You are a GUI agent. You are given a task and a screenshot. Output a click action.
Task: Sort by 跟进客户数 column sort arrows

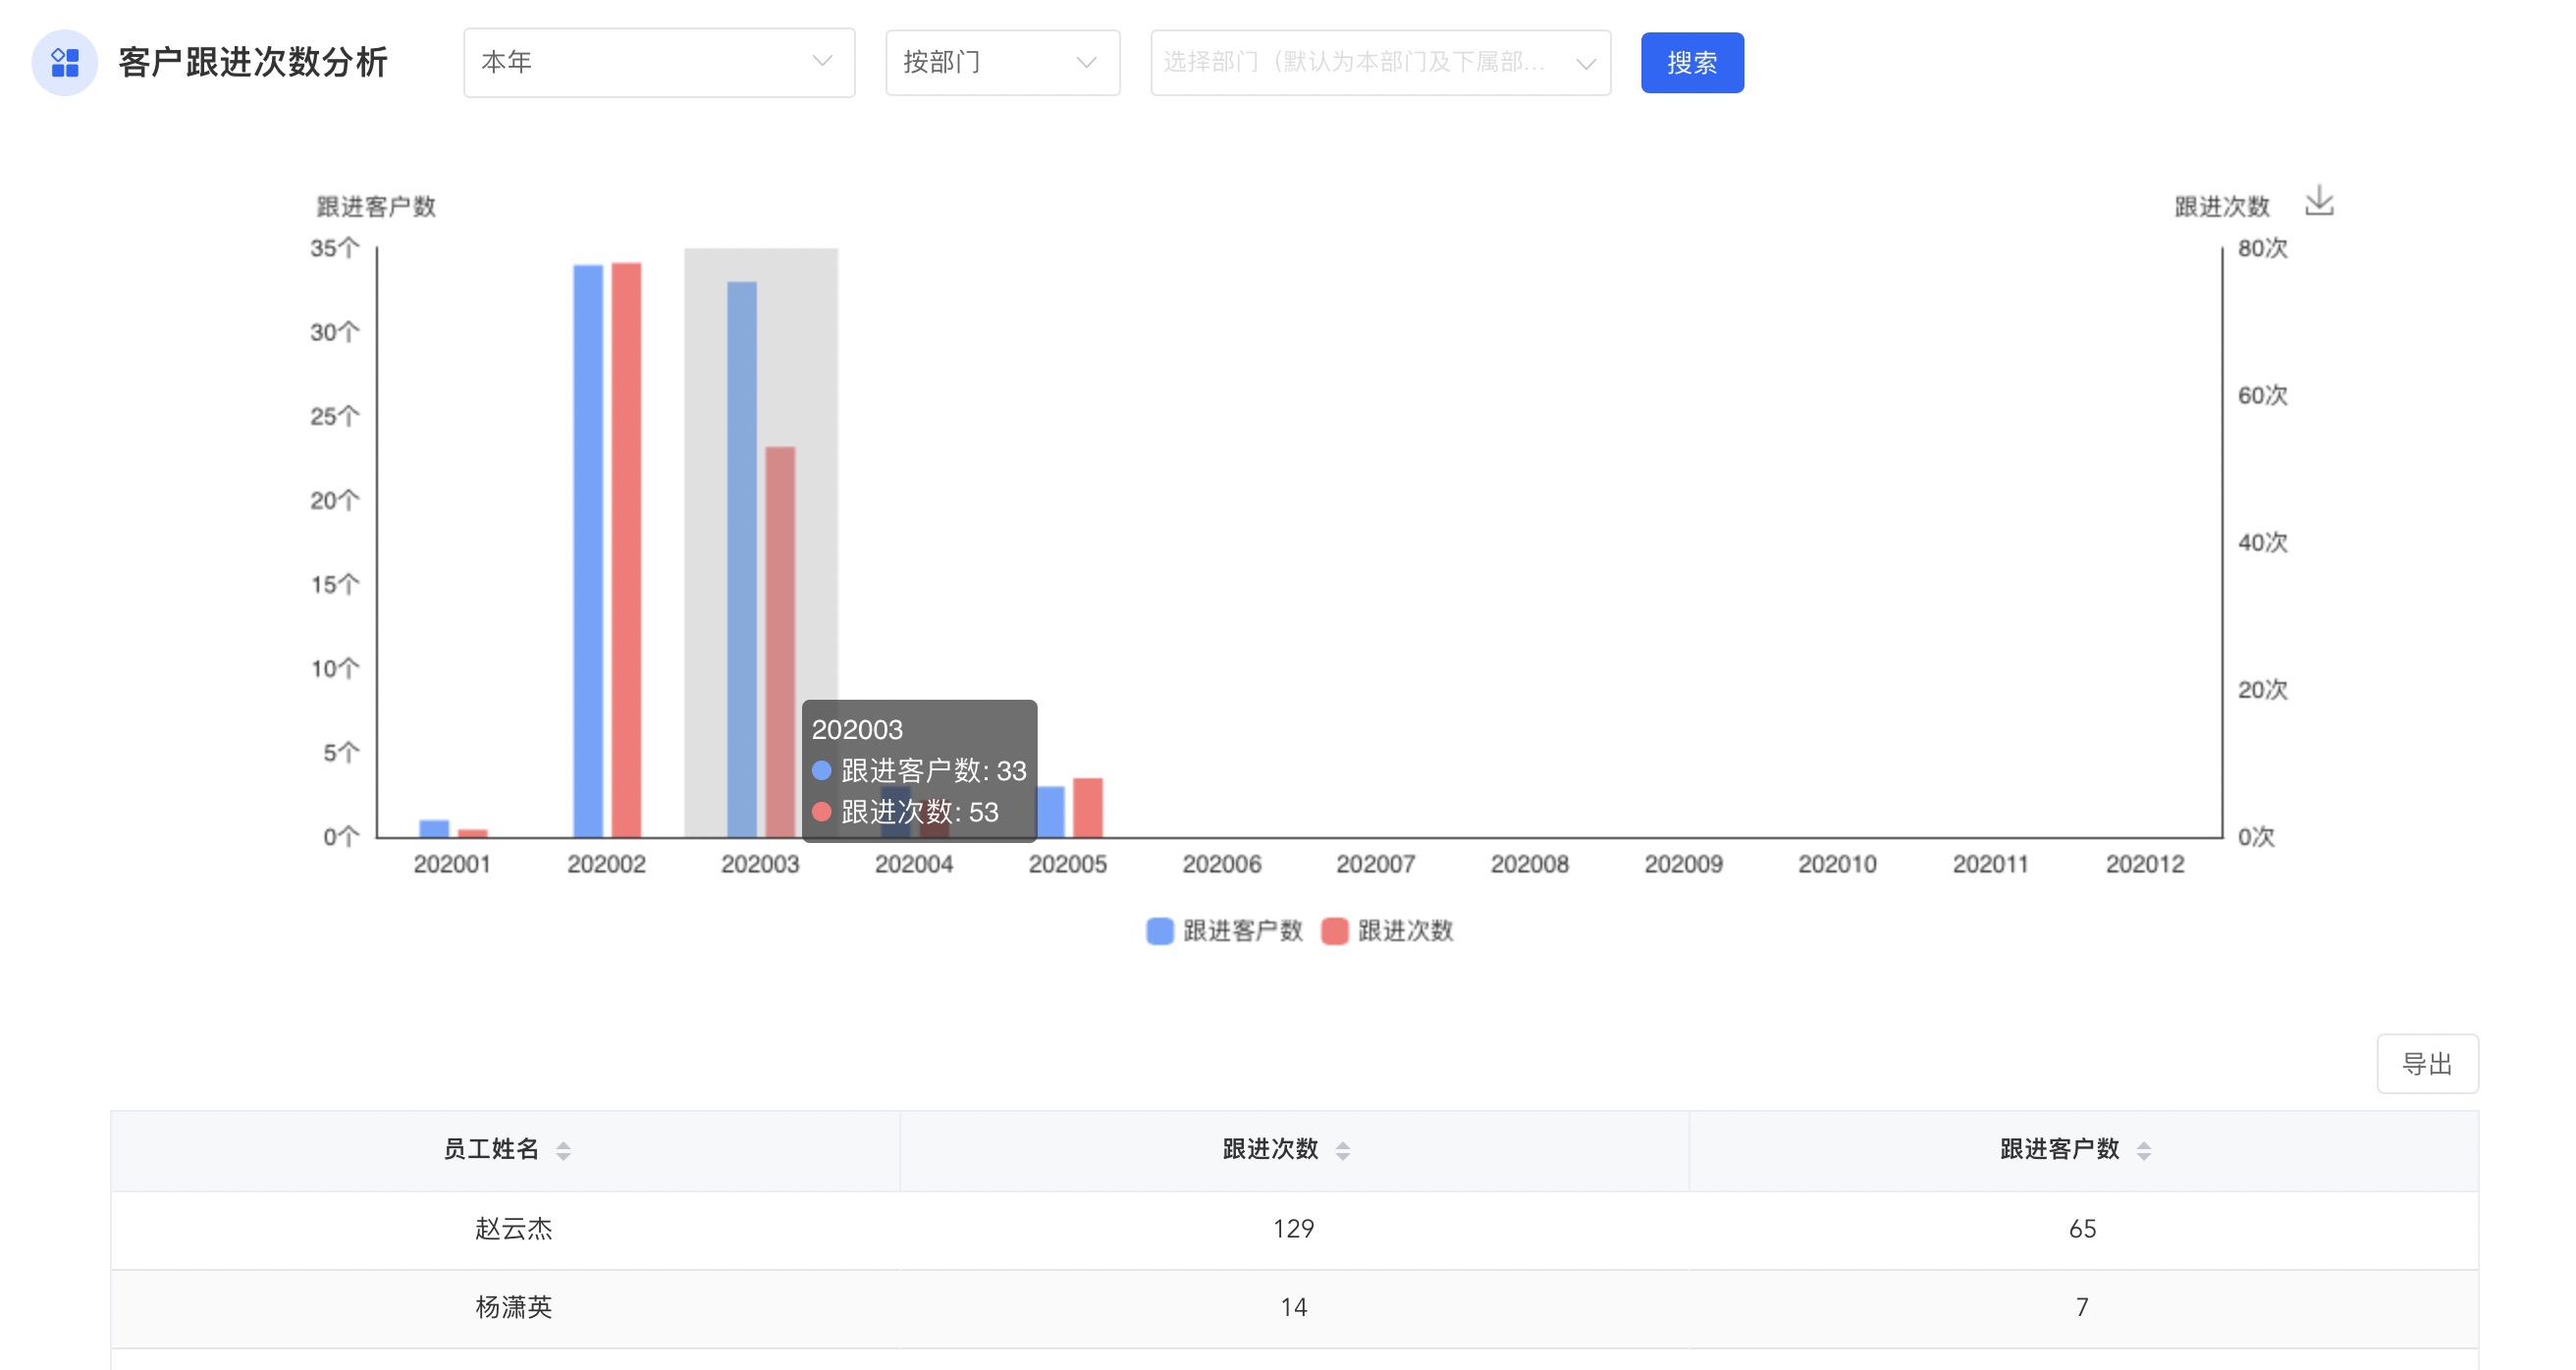[x=2143, y=1151]
